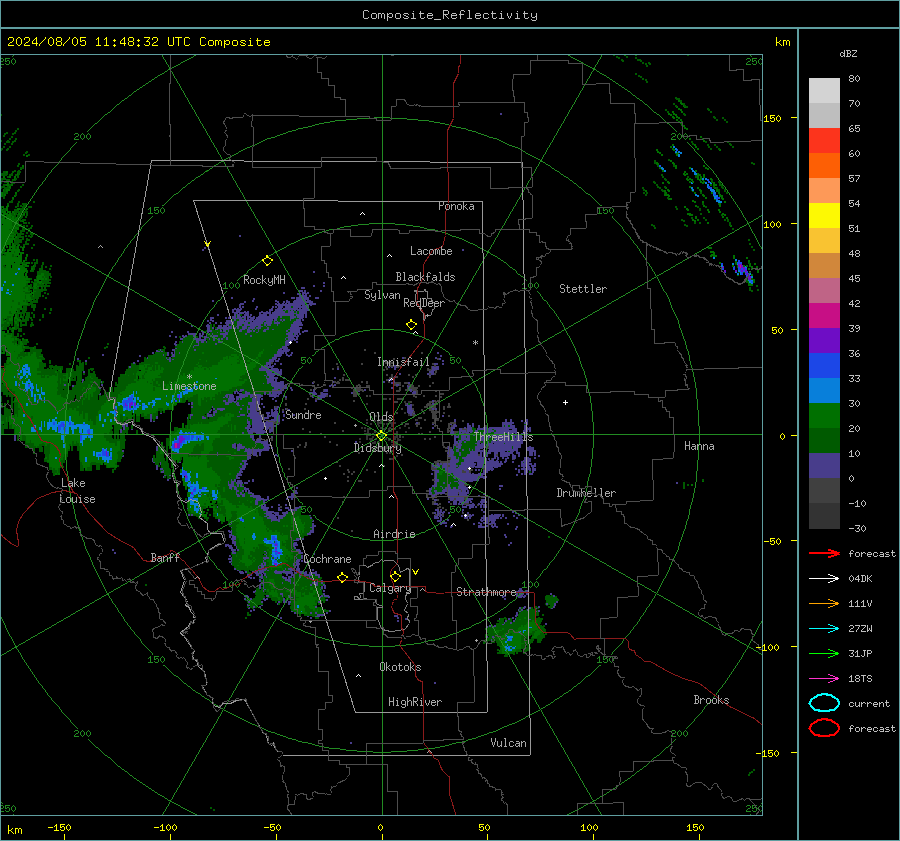
Task: Click the Airdrie city label
Action: tap(394, 534)
